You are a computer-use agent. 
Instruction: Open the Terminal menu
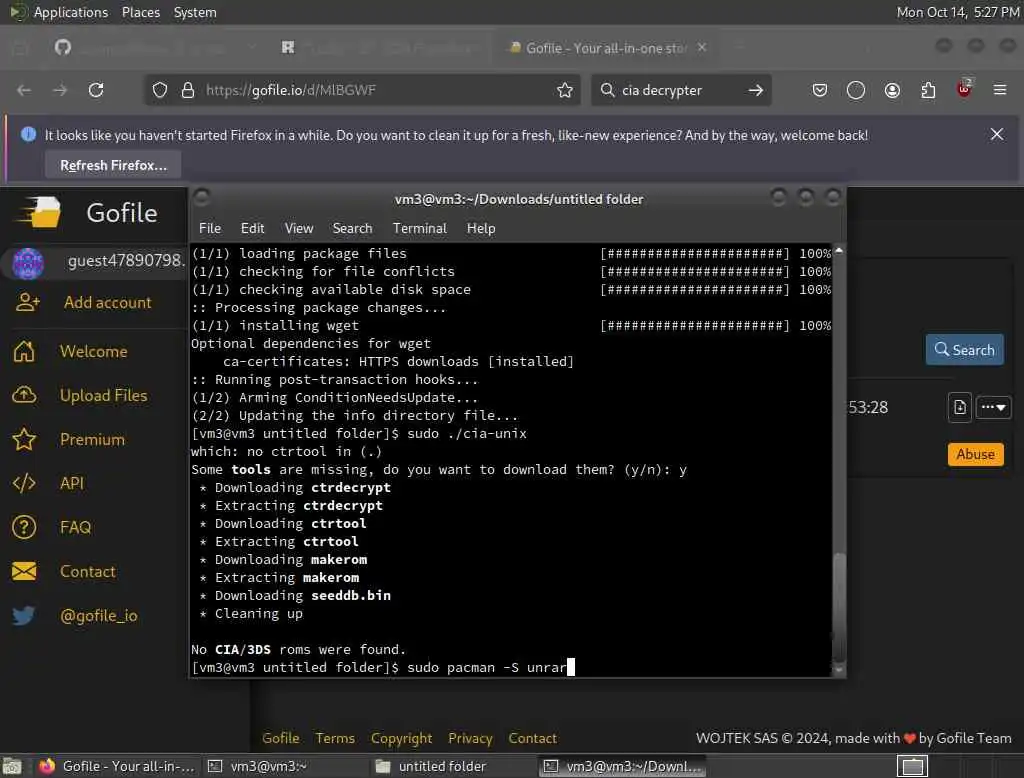[419, 228]
